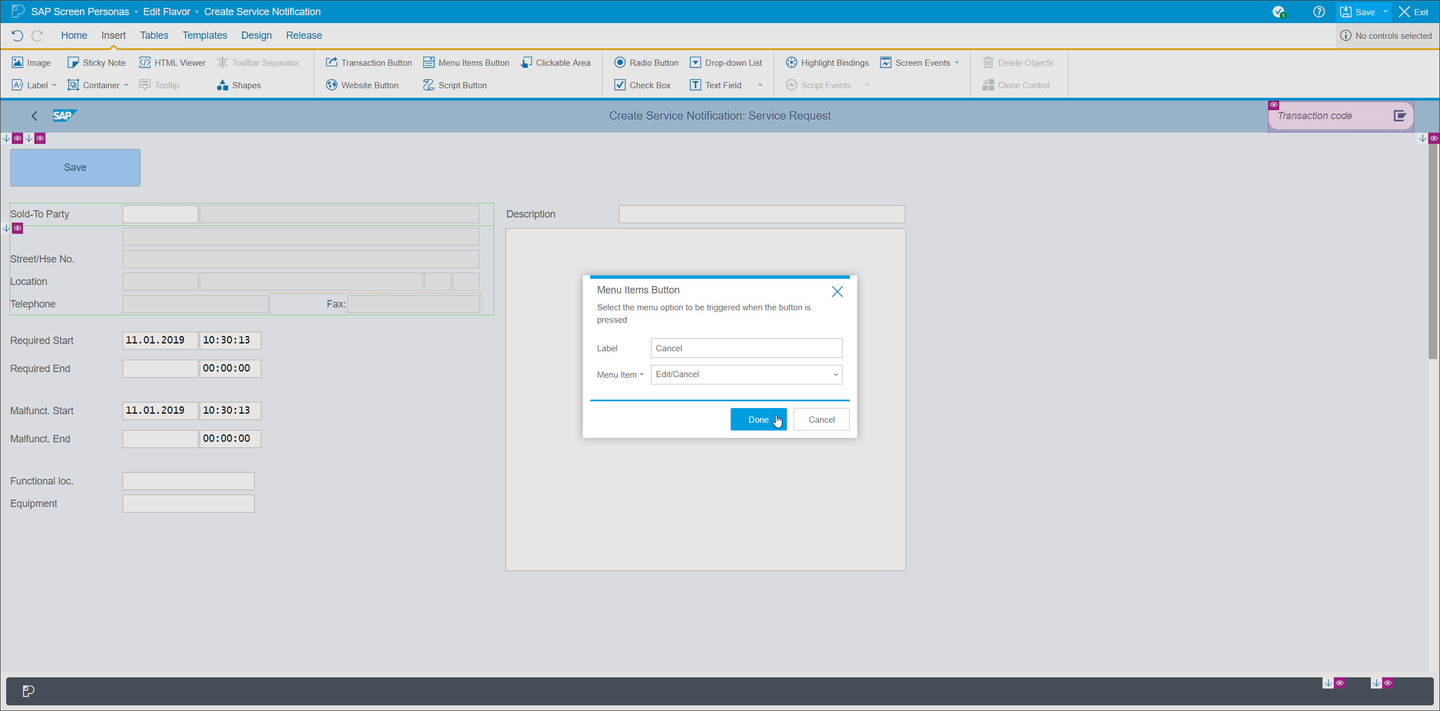Screen dimensions: 1440x711
Task: Click the large Save button on canvas
Action: click(x=75, y=168)
